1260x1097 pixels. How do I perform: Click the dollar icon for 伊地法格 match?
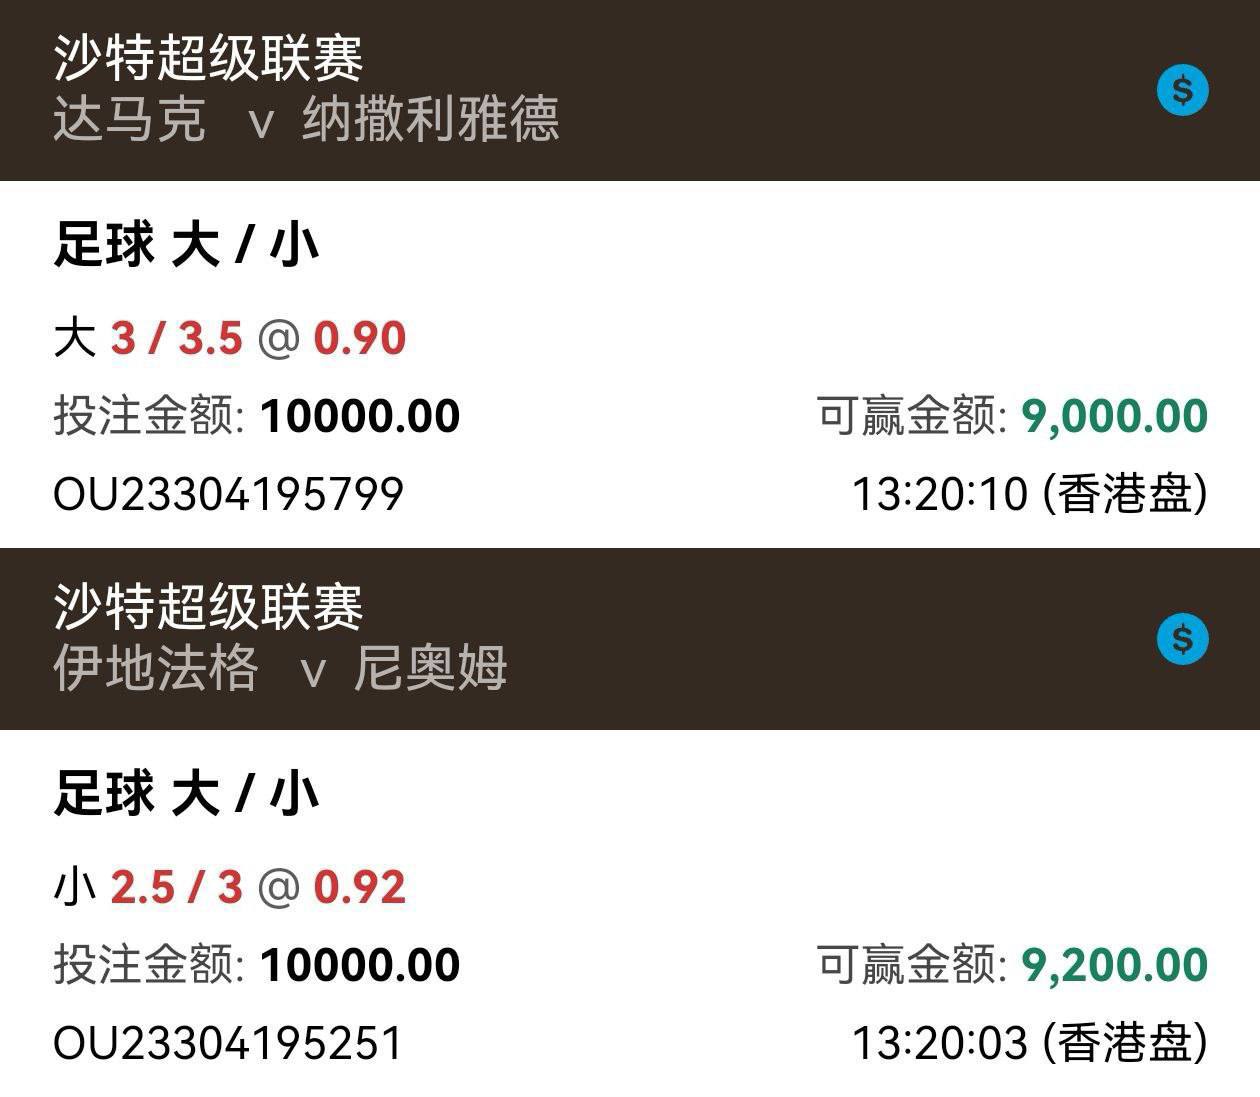tap(1182, 639)
